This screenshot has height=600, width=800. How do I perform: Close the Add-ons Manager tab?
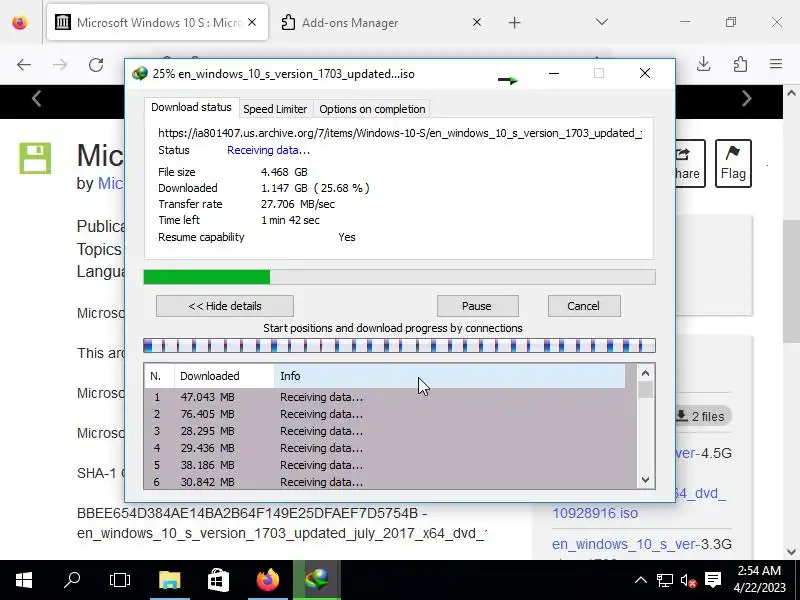click(477, 22)
